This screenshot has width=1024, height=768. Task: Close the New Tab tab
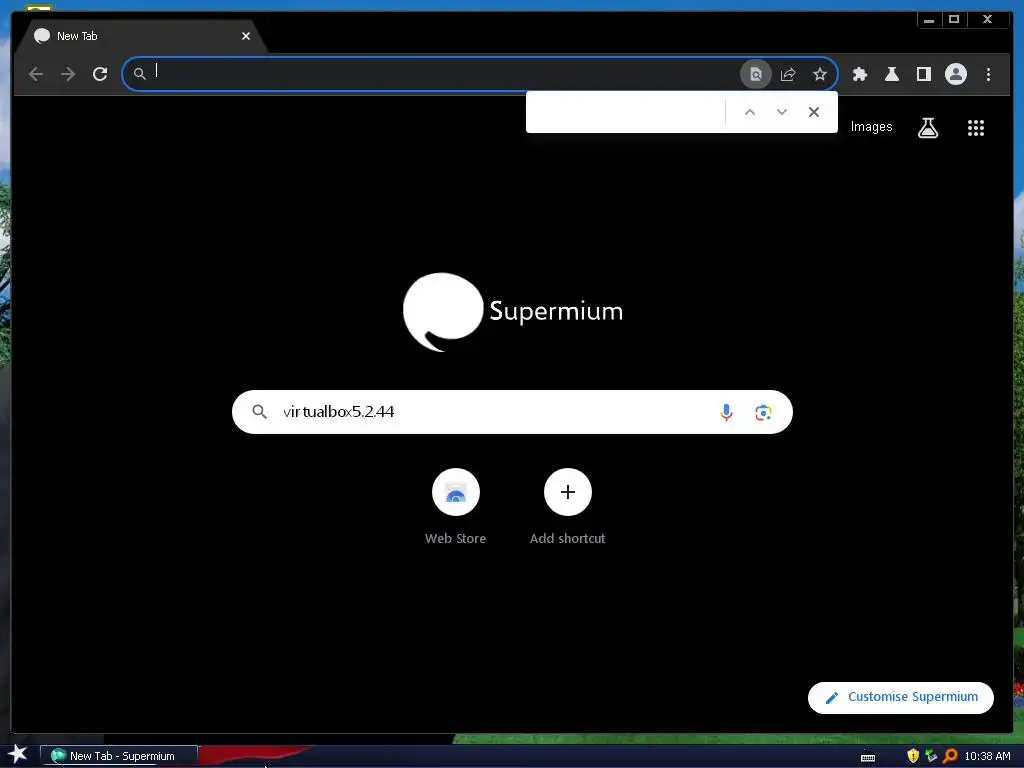click(246, 37)
